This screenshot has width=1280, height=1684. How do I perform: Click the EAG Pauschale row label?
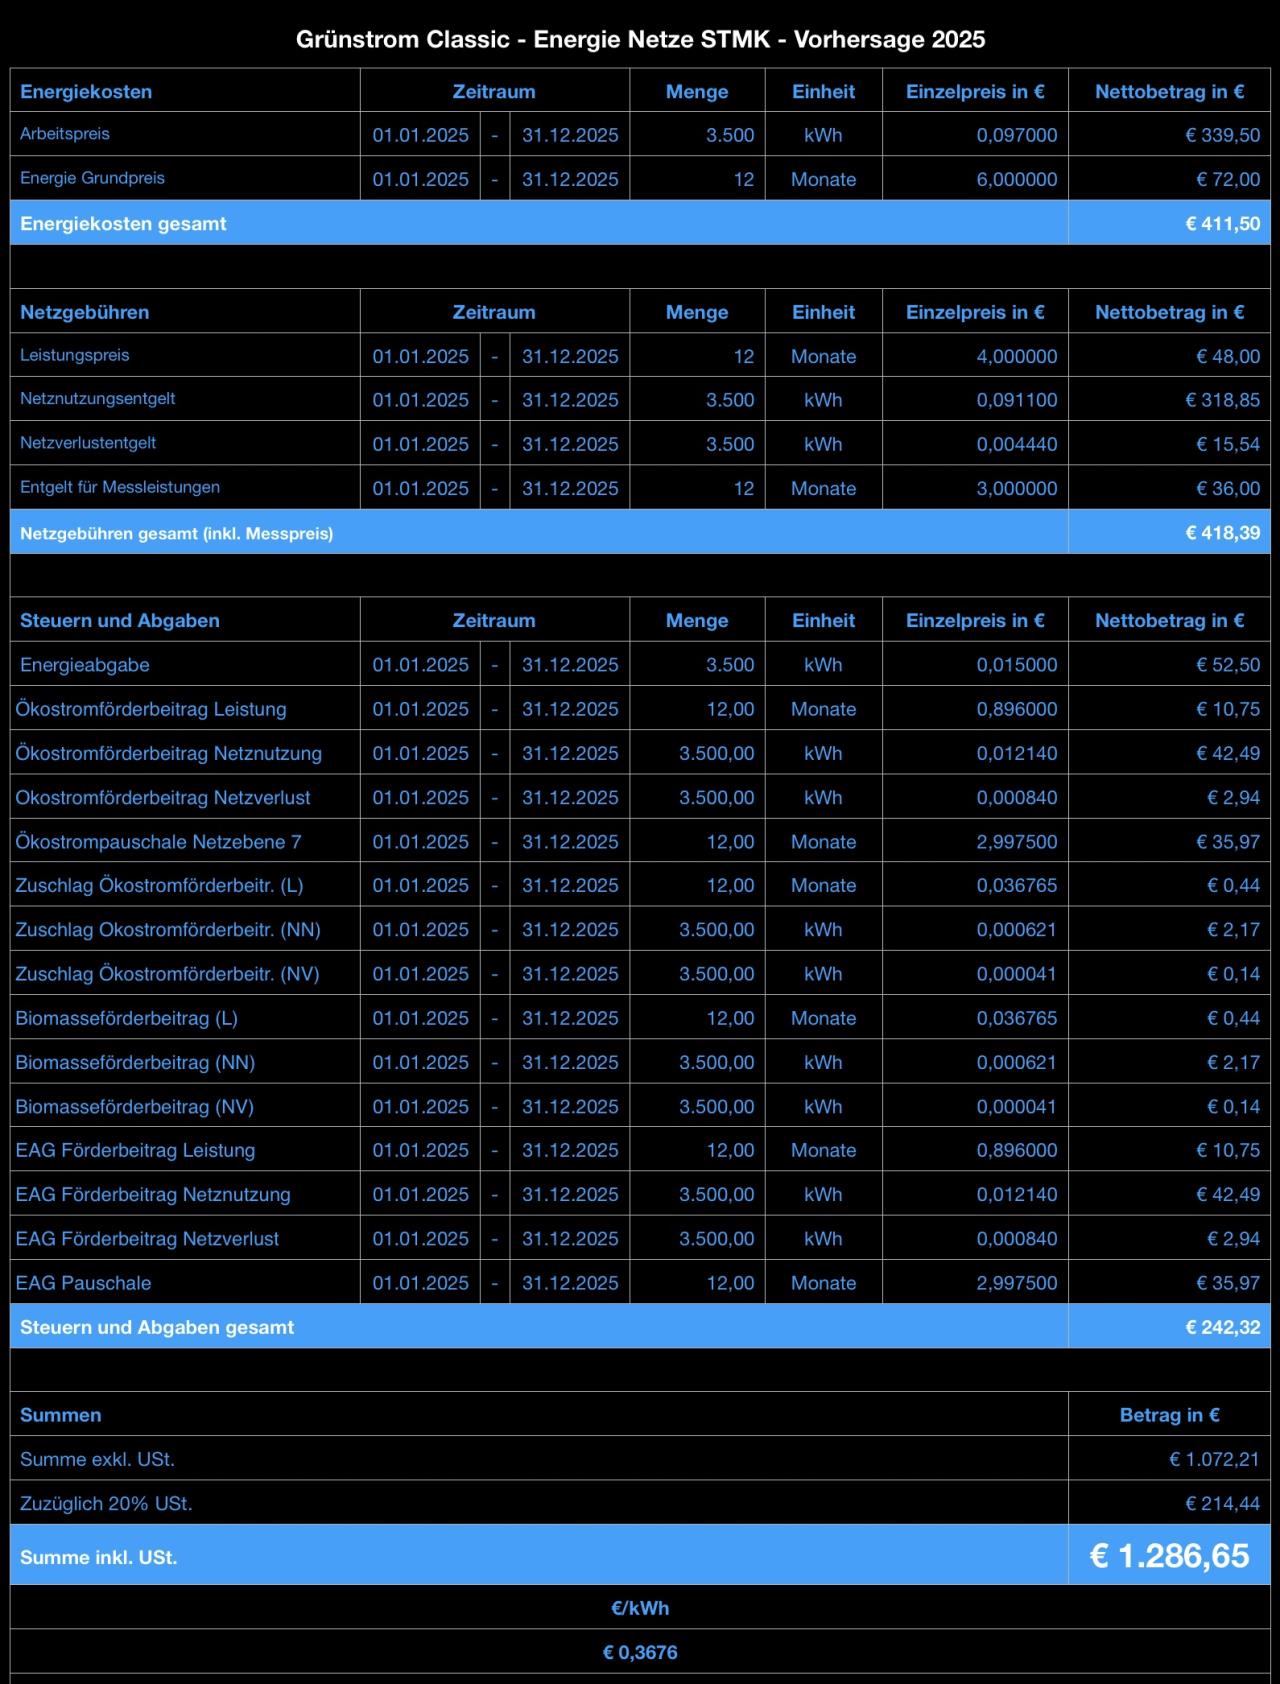pyautogui.click(x=84, y=1283)
